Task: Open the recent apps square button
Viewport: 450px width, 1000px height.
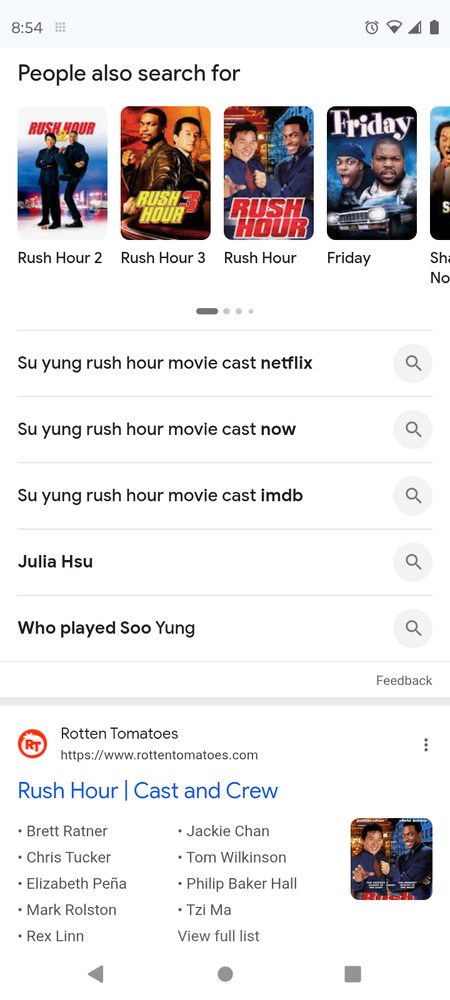Action: [x=352, y=974]
